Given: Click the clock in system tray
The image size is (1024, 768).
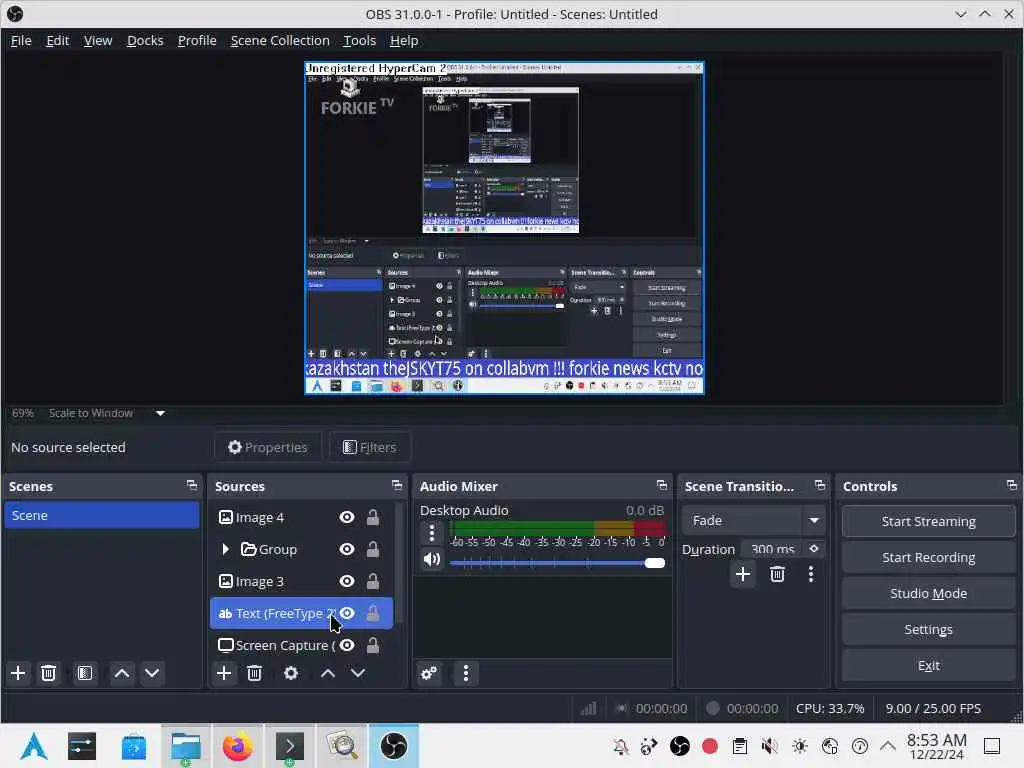Looking at the screenshot, I should pos(936,746).
